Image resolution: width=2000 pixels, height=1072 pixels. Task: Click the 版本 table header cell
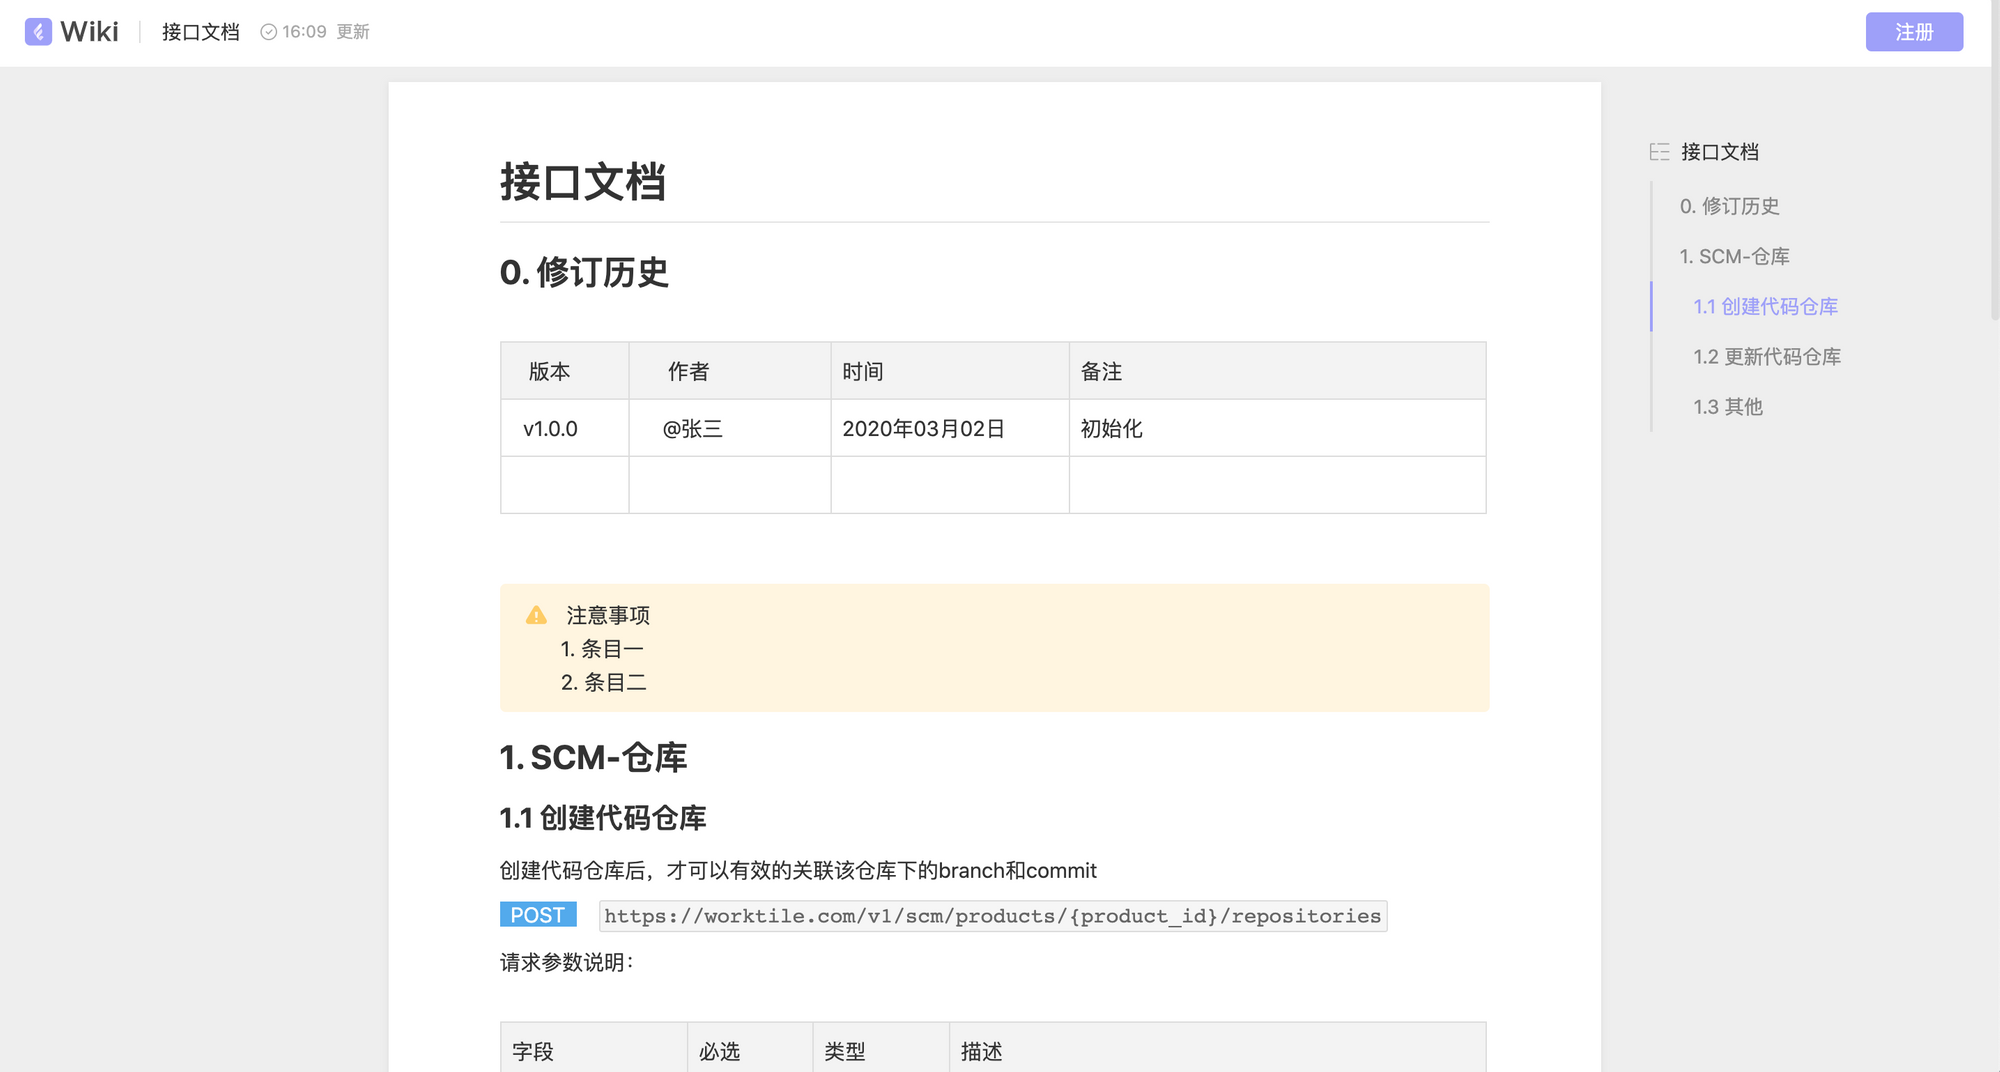coord(565,371)
